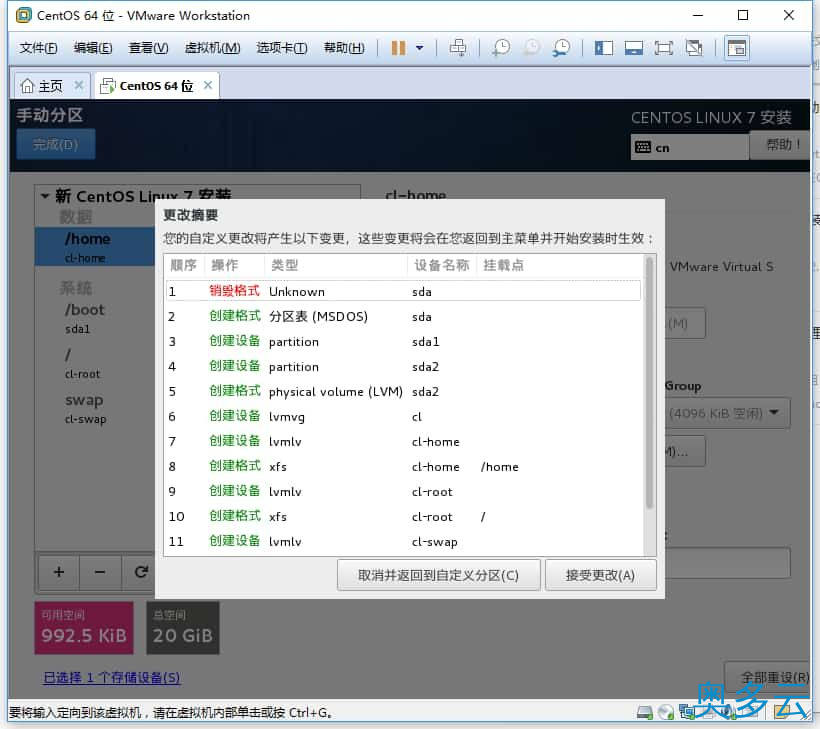
Task: Open the Volume Group dropdown
Action: click(728, 413)
